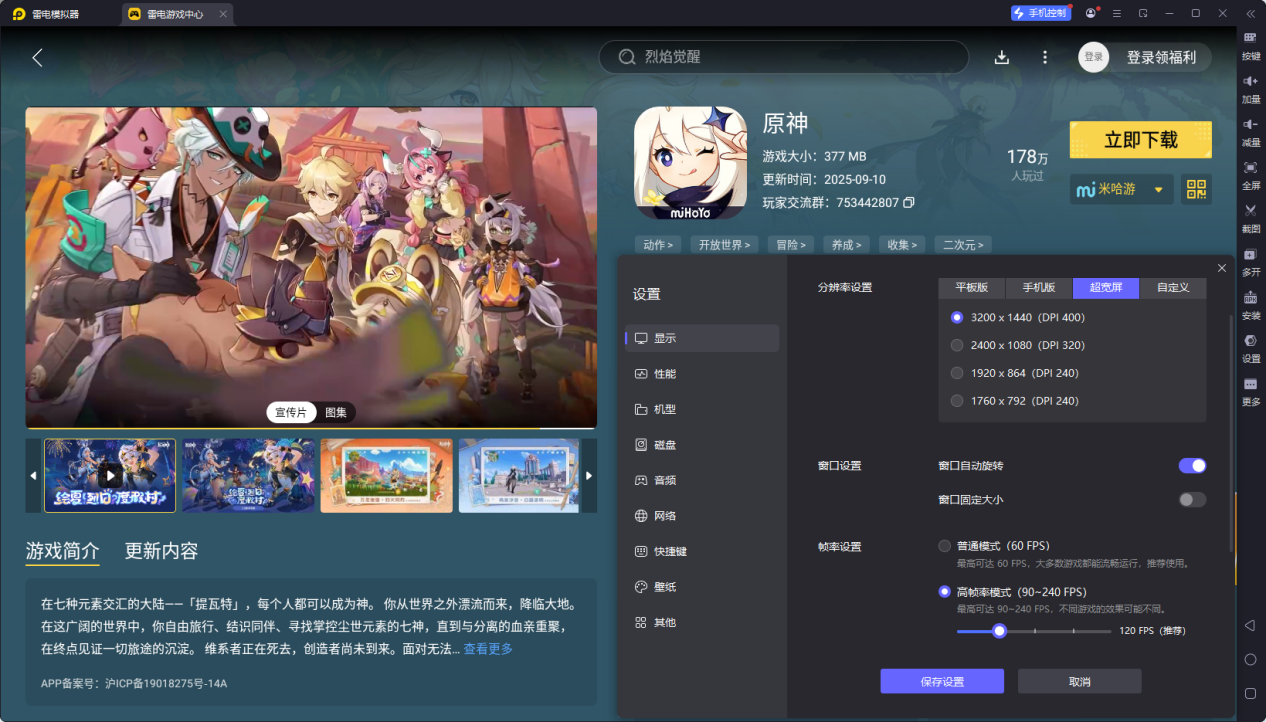The image size is (1266, 722).
Task: Go back with the left arrow icon
Action: click(37, 58)
